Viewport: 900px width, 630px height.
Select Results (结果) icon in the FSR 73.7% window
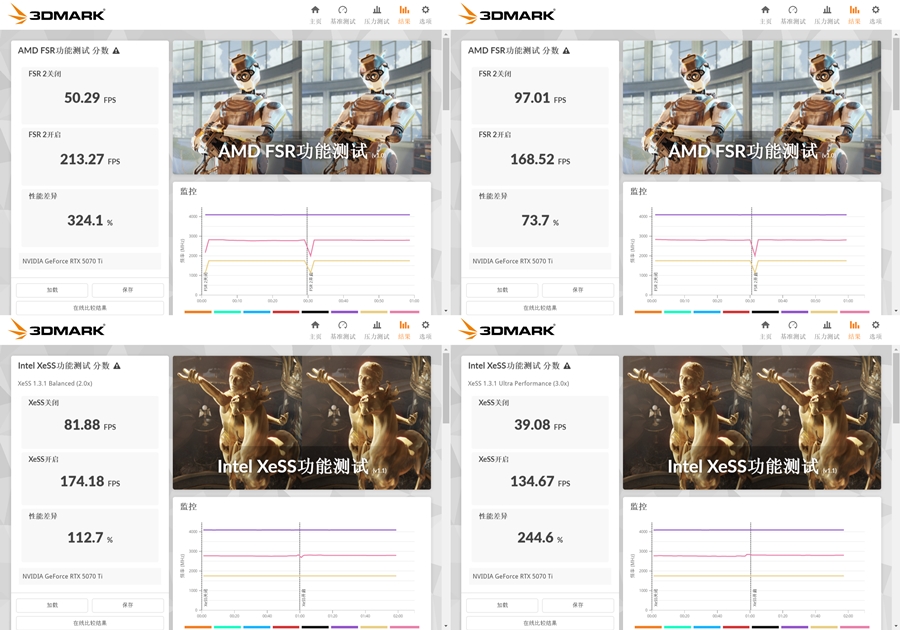pos(854,10)
